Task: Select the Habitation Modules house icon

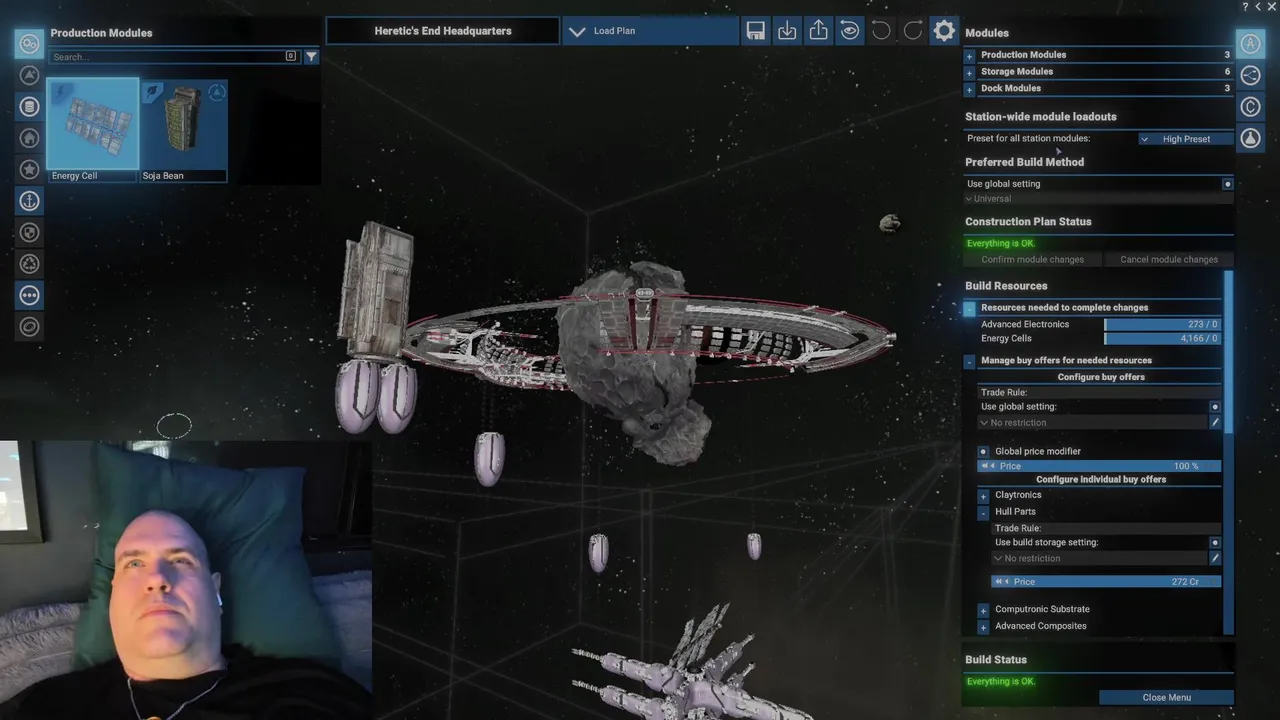Action: pyautogui.click(x=29, y=138)
